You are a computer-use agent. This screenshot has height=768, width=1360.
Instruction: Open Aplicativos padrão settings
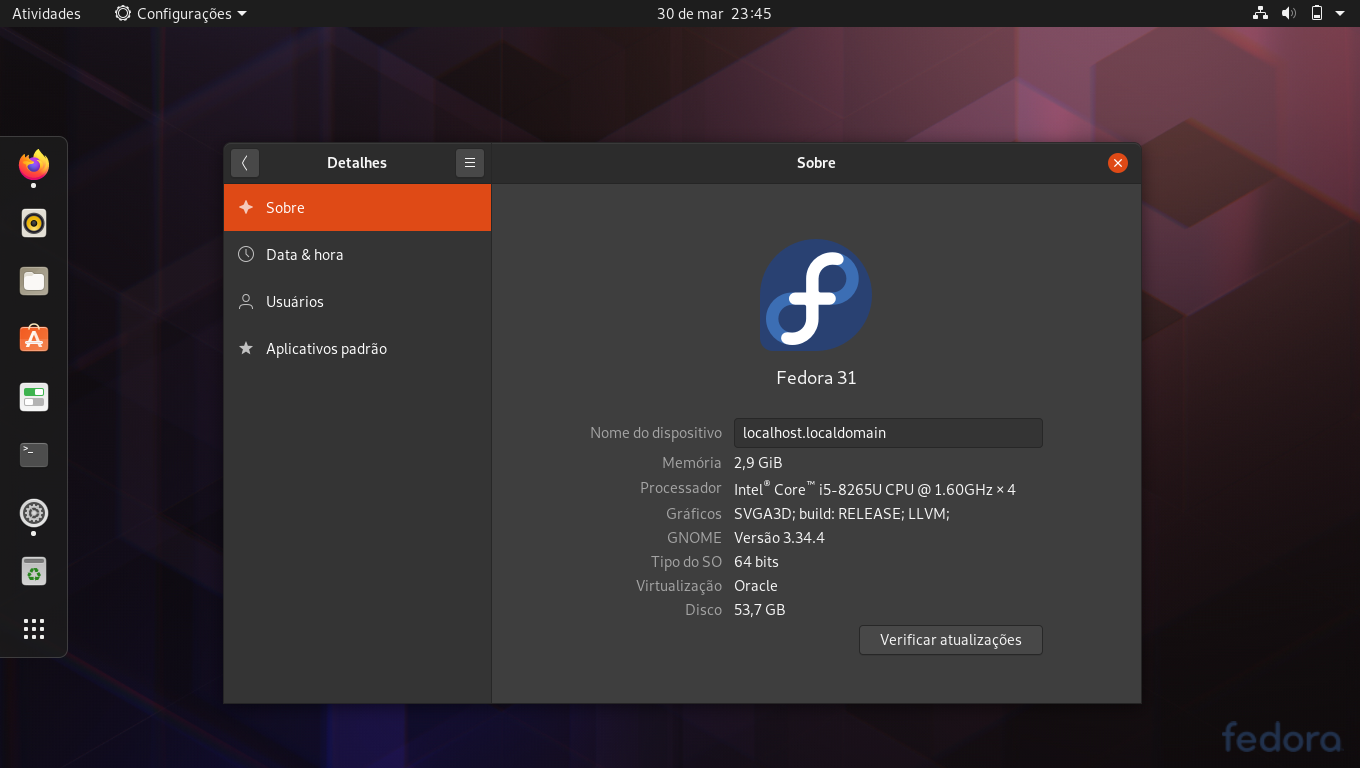[x=358, y=349]
